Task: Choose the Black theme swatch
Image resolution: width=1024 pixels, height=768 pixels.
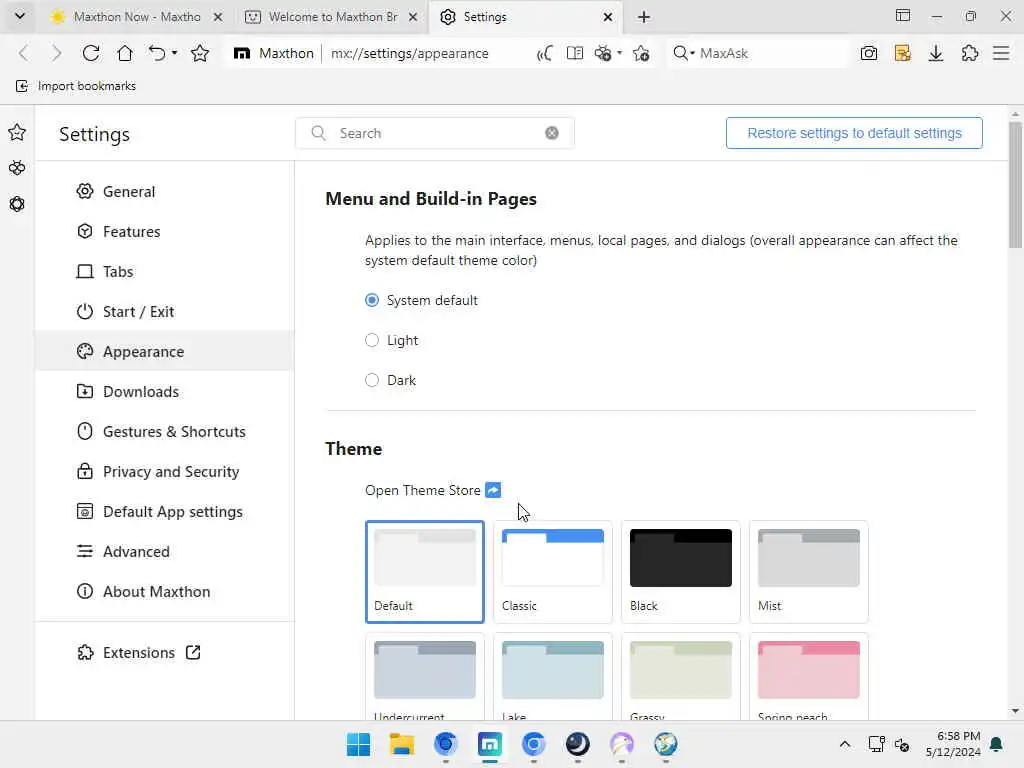Action: pyautogui.click(x=680, y=571)
